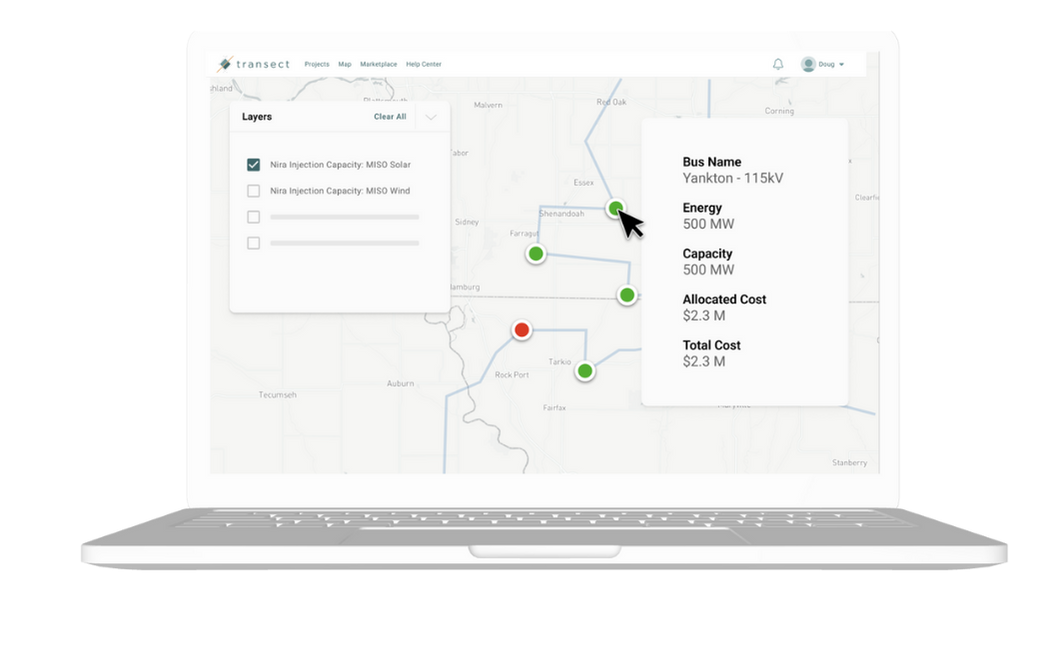Click the Shenandoah label on the map
Screen dimensions: 1057x671
pyautogui.click(x=562, y=213)
